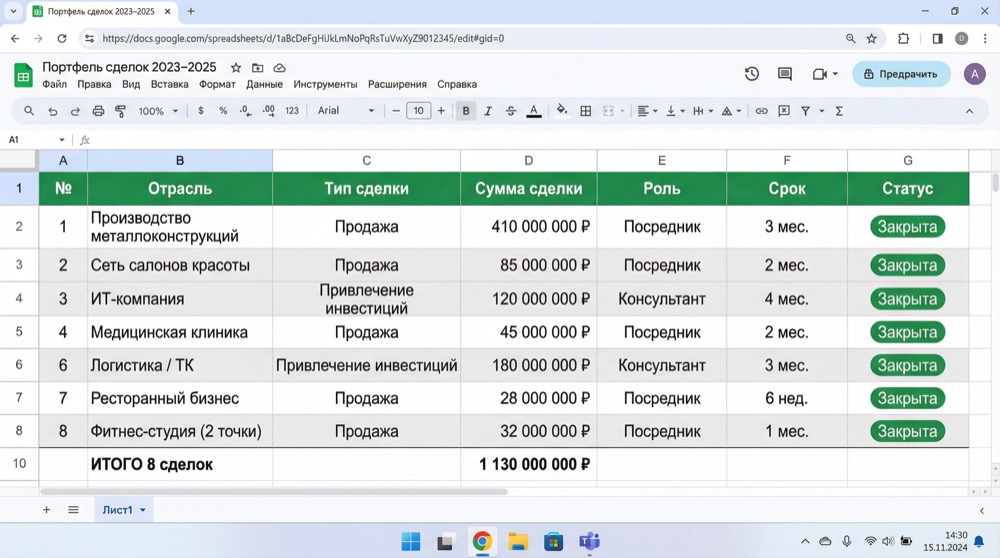Click the 410 000 000 ₽ cell
This screenshot has width=1000, height=558.
529,226
